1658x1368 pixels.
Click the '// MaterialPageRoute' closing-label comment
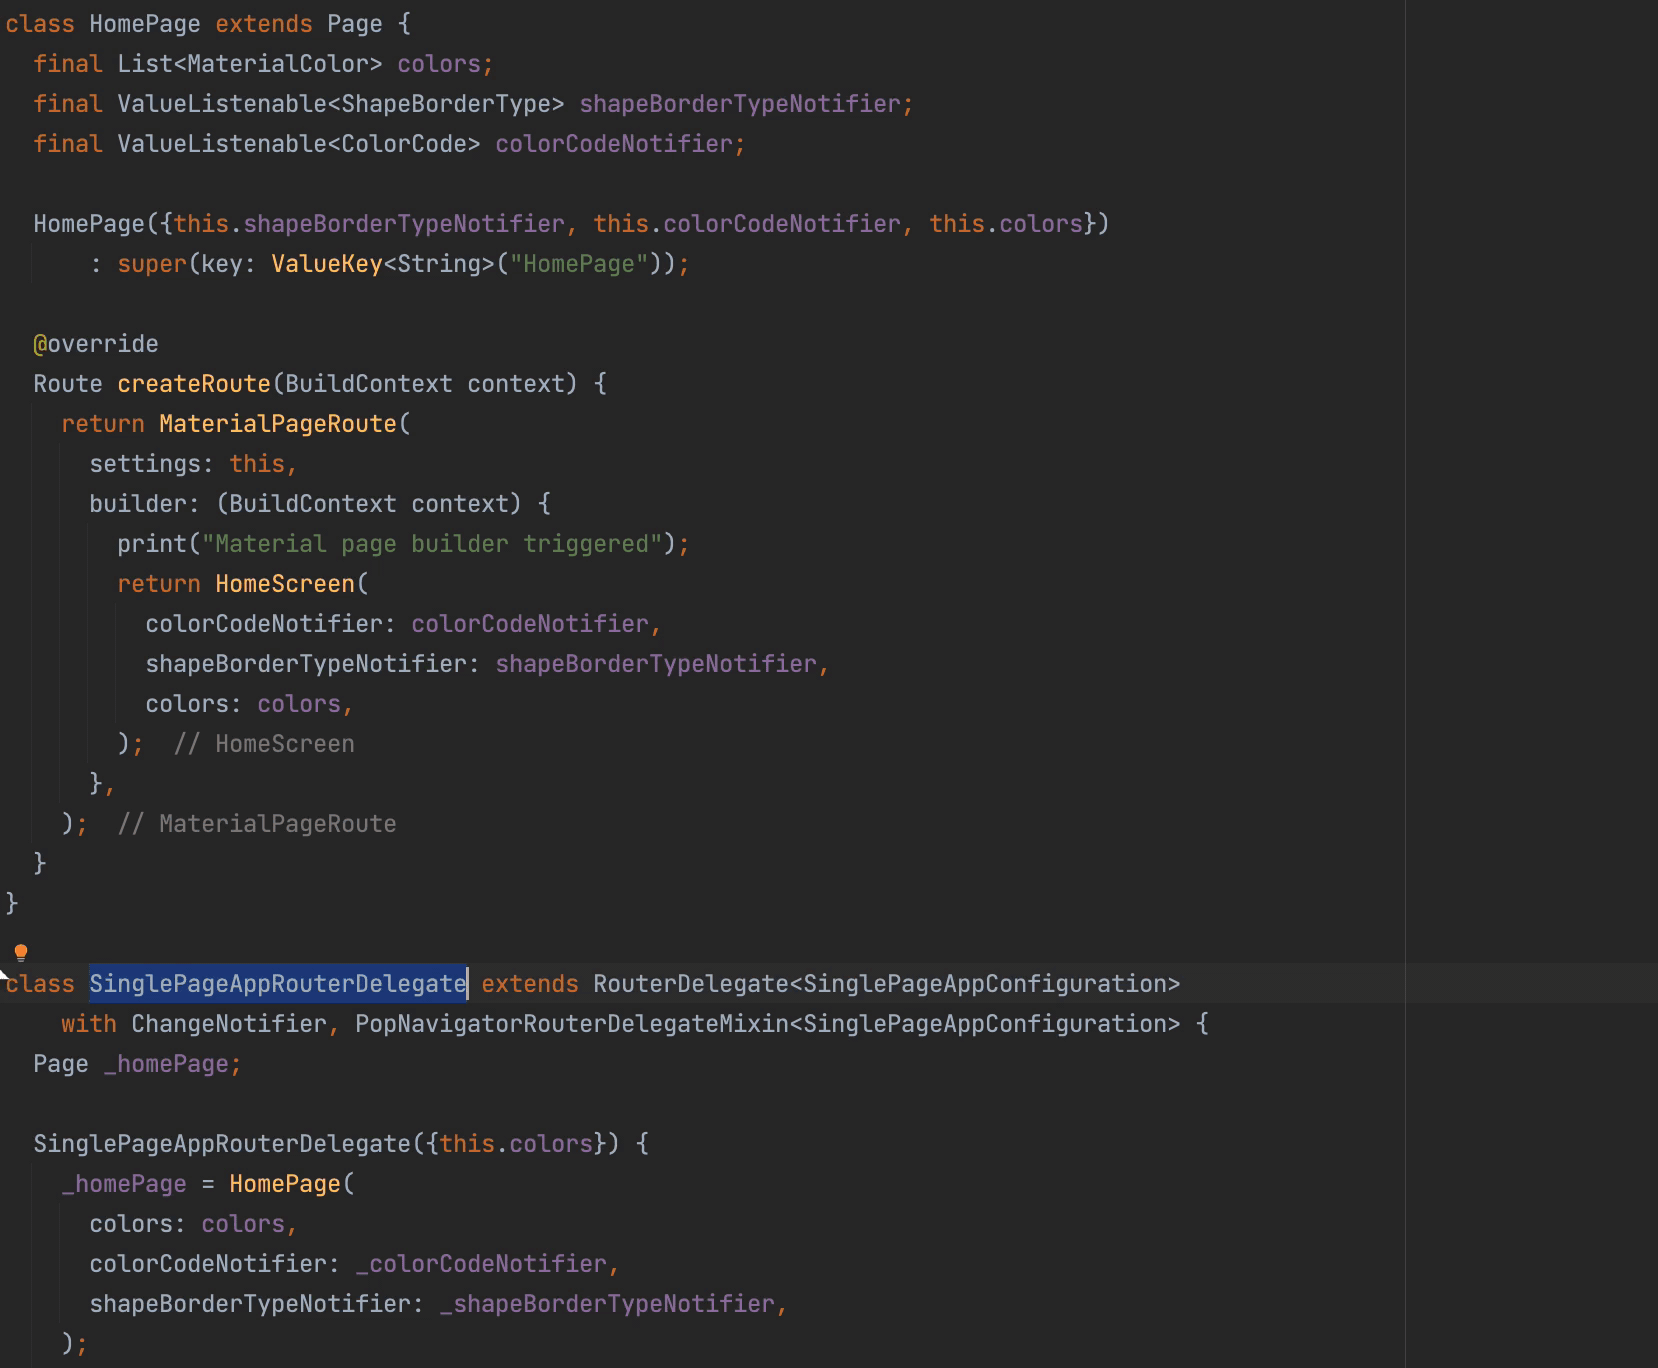coord(257,824)
